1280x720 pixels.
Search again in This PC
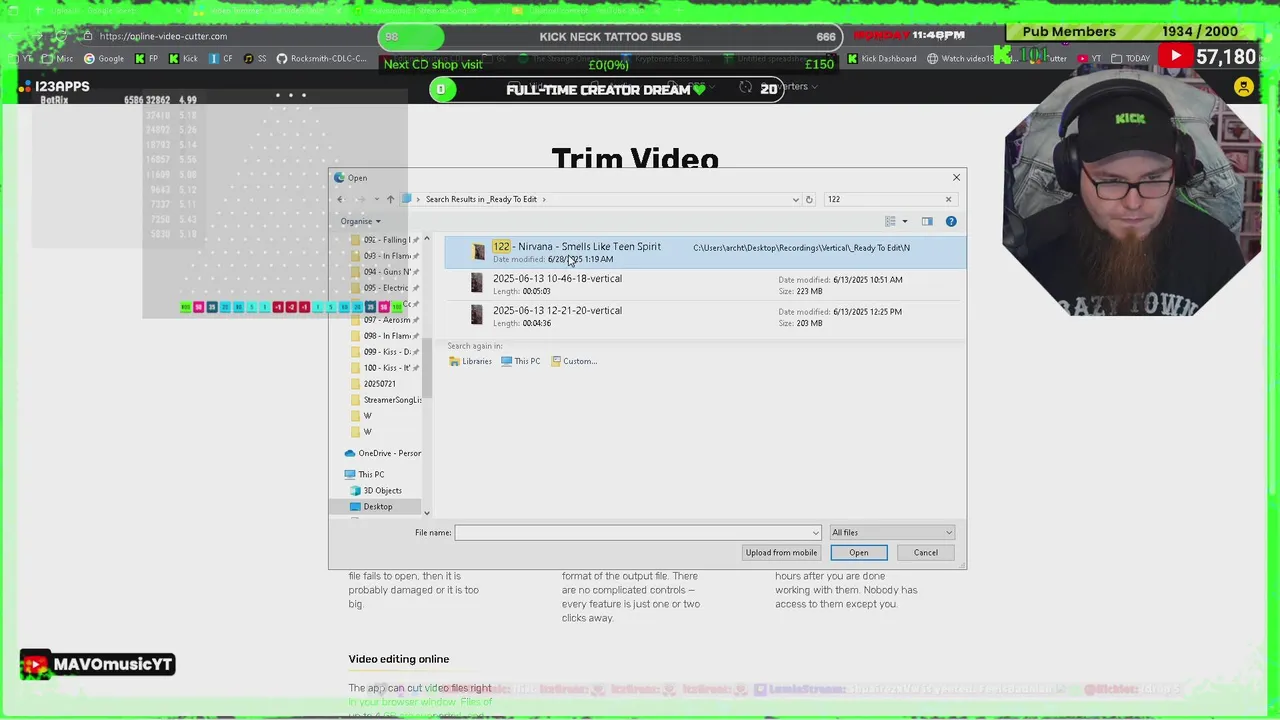click(x=521, y=361)
